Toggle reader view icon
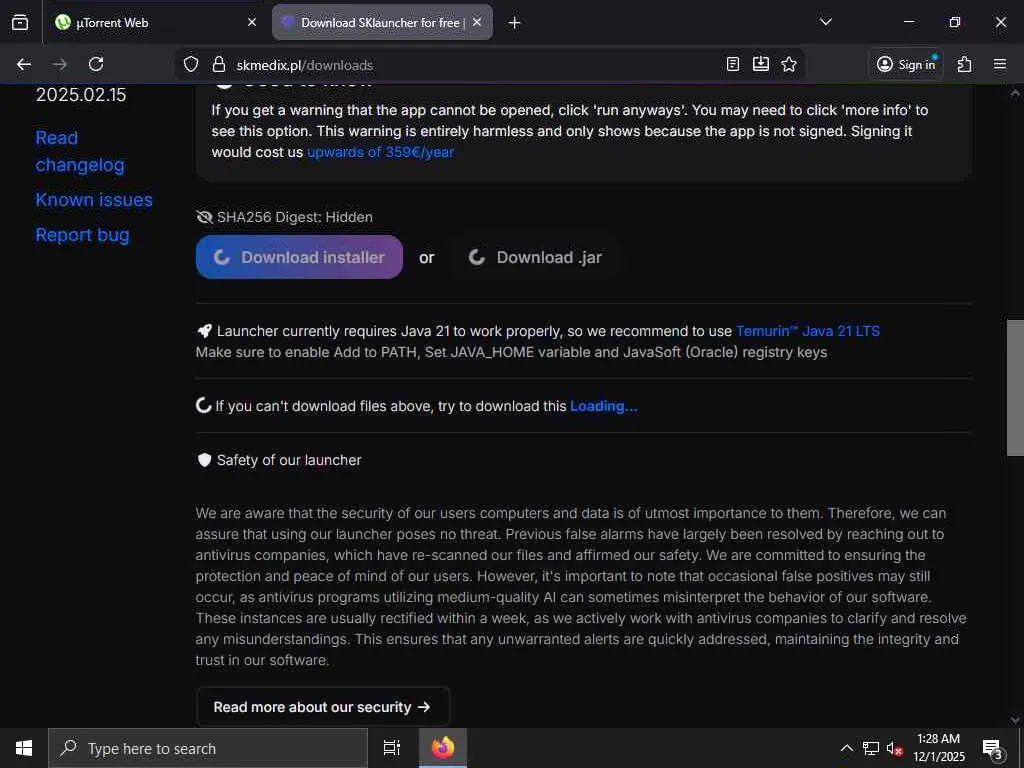 (733, 64)
